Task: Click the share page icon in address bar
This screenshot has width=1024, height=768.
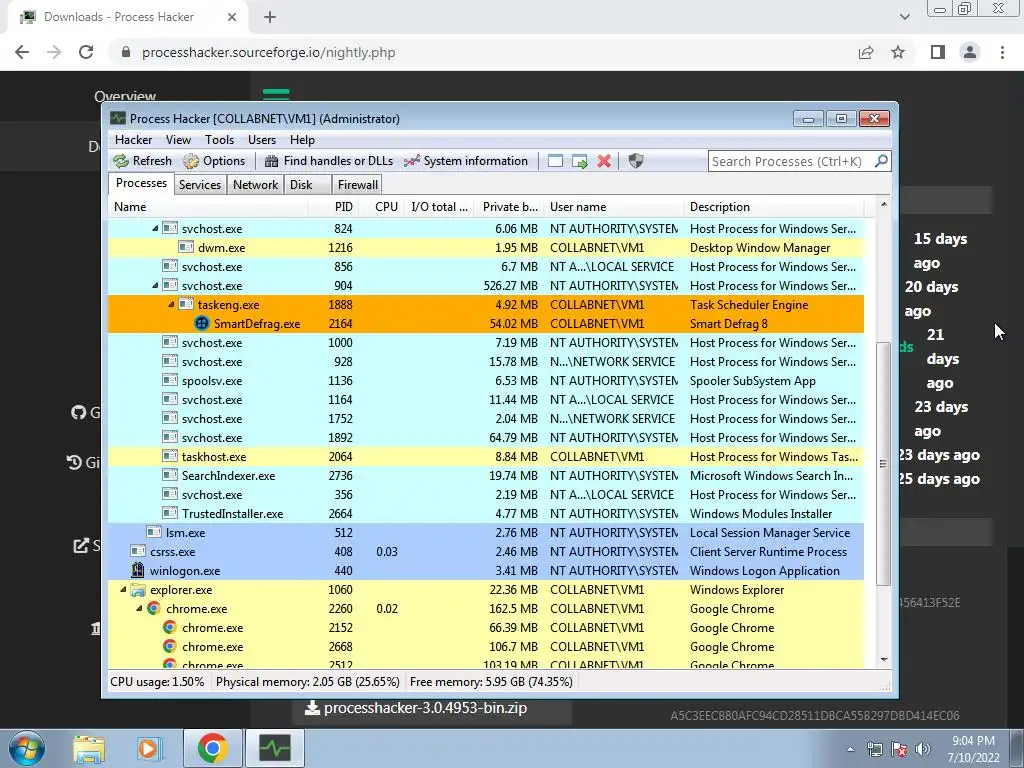Action: (866, 52)
